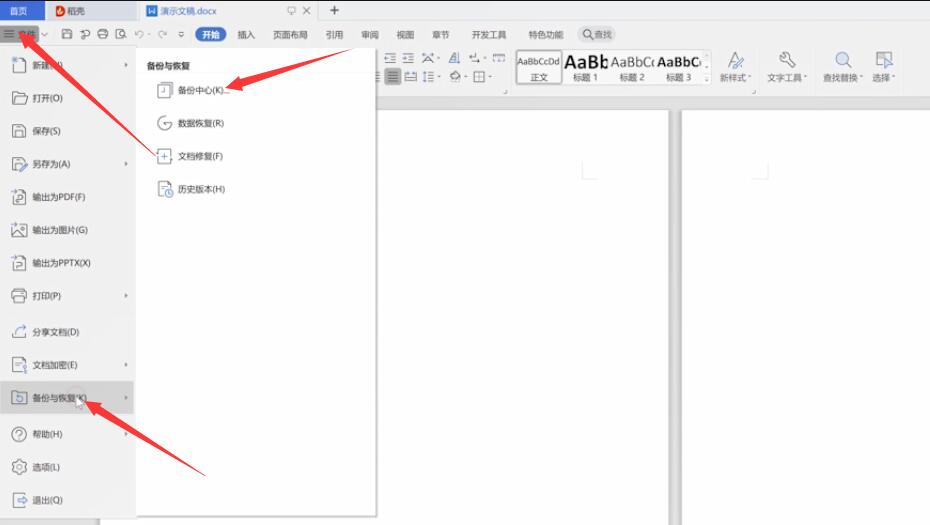The image size is (930, 525).
Task: Expand 打印(P) submenu arrow
Action: 126,295
